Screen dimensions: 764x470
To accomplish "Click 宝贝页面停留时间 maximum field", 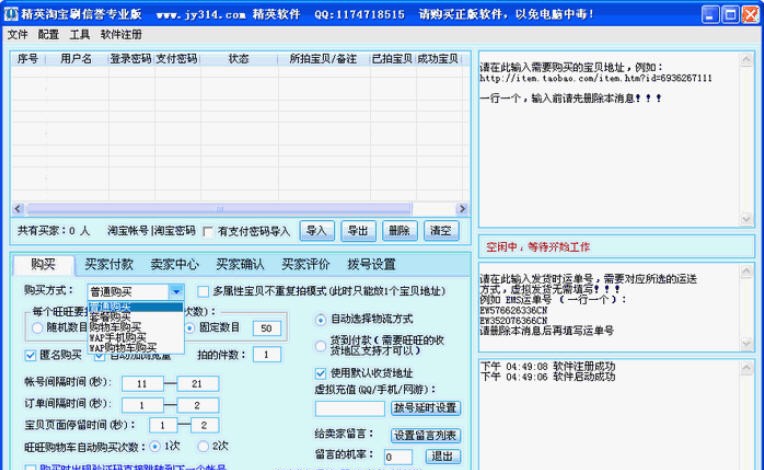I will coord(204,425).
